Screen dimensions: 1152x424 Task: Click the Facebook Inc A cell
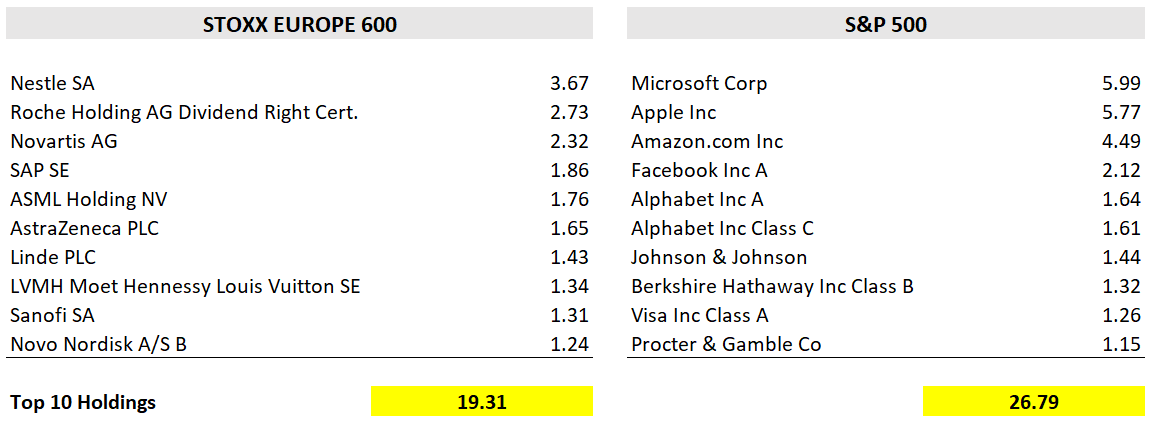tap(699, 171)
